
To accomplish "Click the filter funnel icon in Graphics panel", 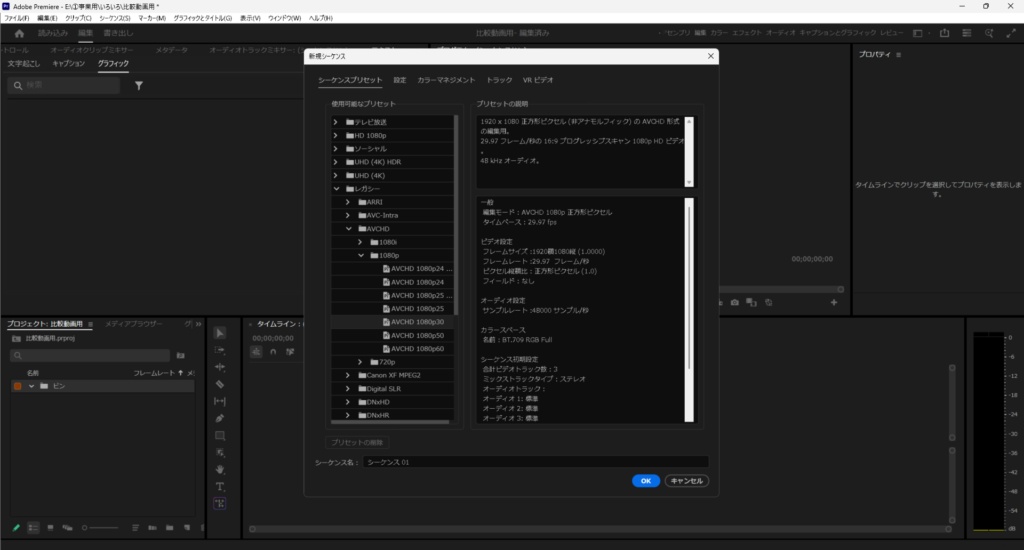I will click(139, 86).
